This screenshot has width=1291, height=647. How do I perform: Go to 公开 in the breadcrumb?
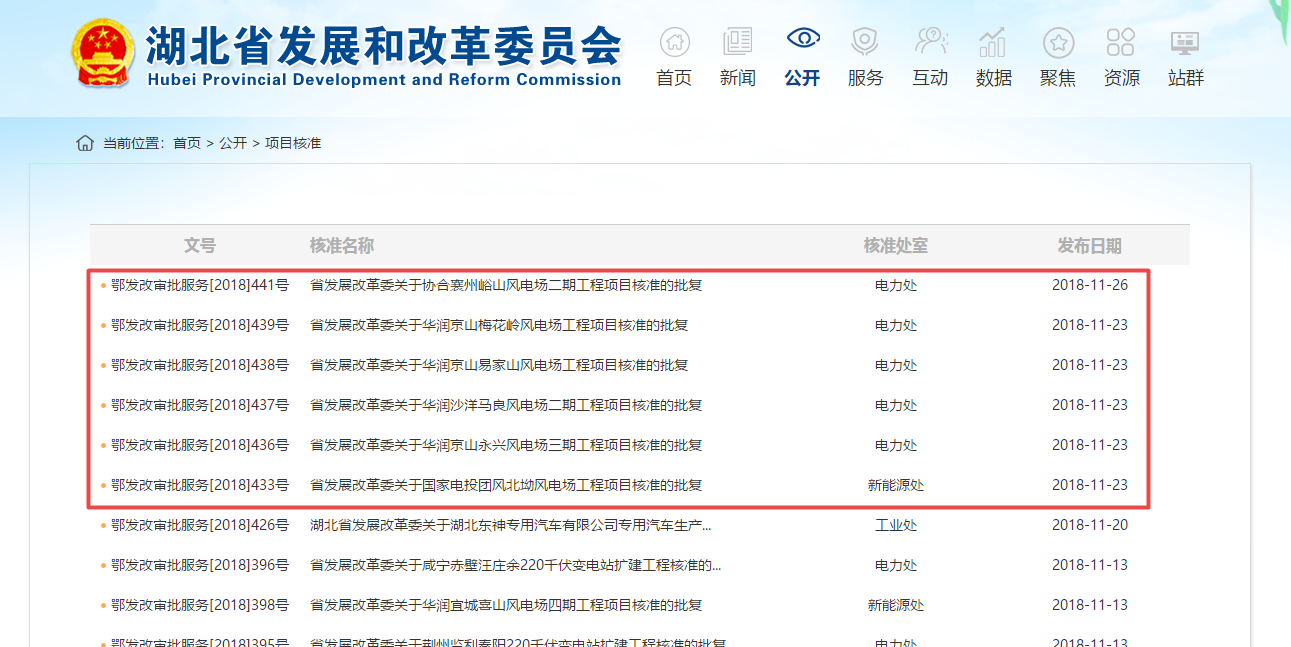(233, 143)
